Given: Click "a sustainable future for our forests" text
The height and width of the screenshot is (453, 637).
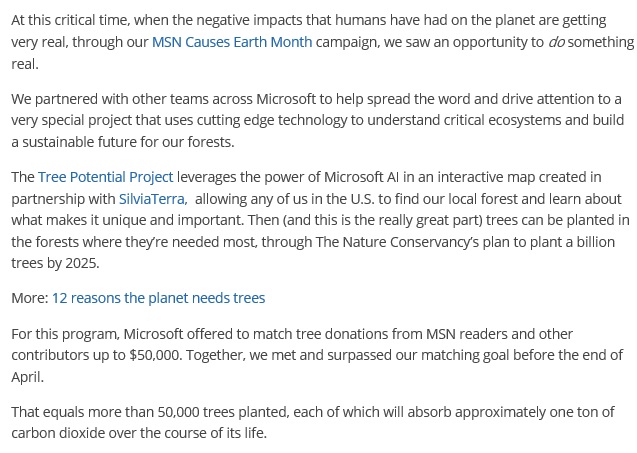Looking at the screenshot, I should point(122,142).
